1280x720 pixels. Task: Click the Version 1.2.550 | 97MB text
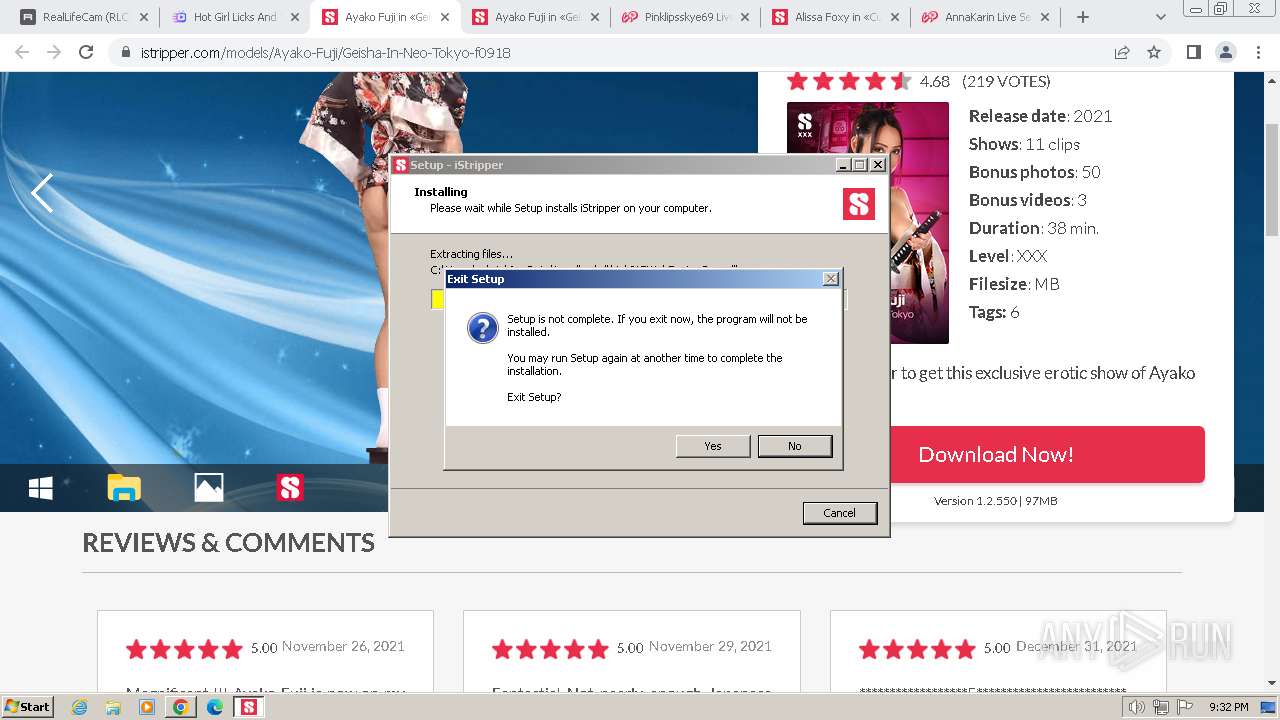[x=996, y=501]
